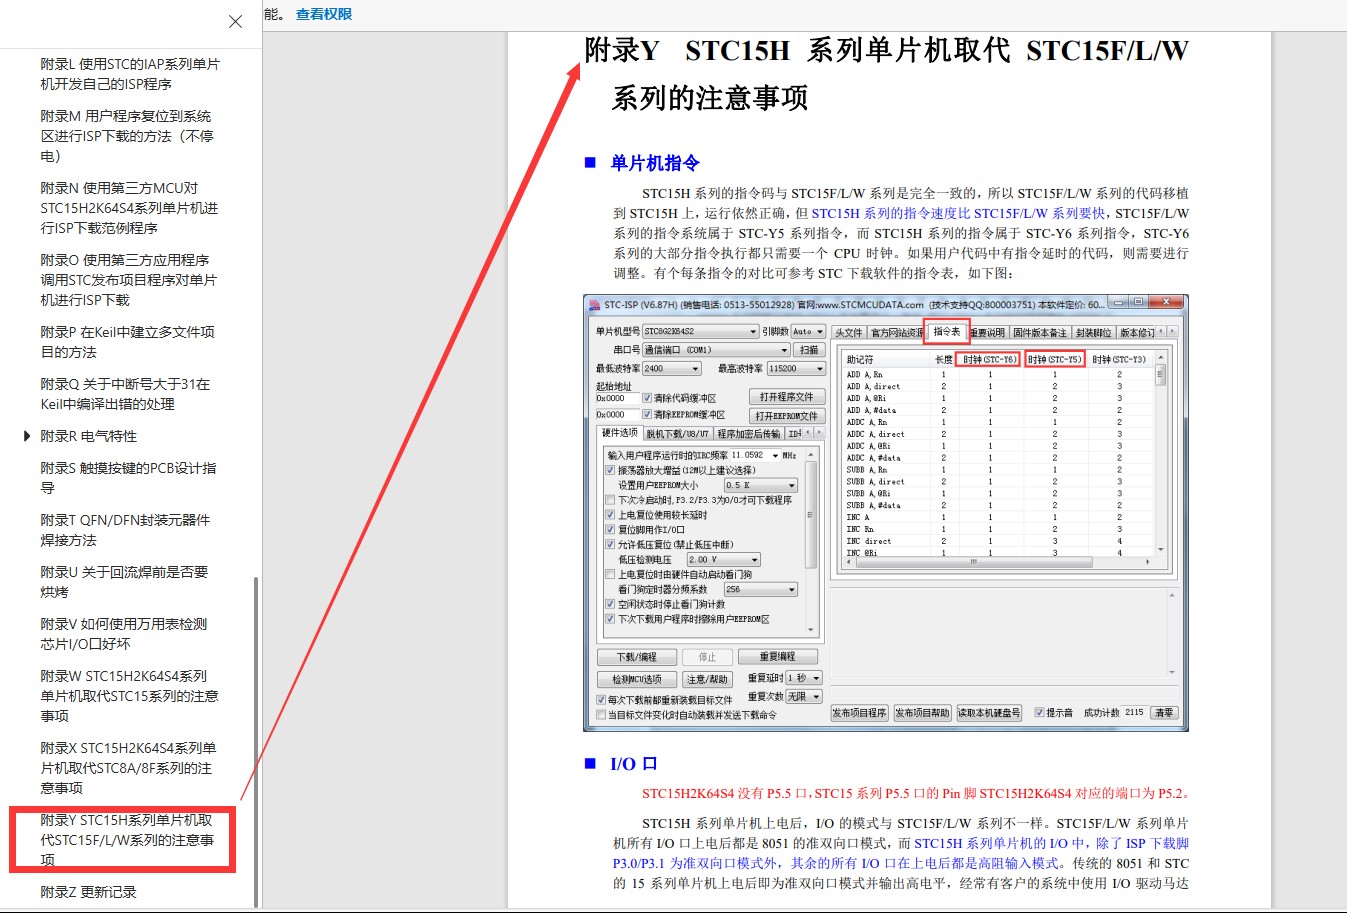
Task: Open 看门狗定时器分频系数 256 dropdown
Action: point(760,590)
